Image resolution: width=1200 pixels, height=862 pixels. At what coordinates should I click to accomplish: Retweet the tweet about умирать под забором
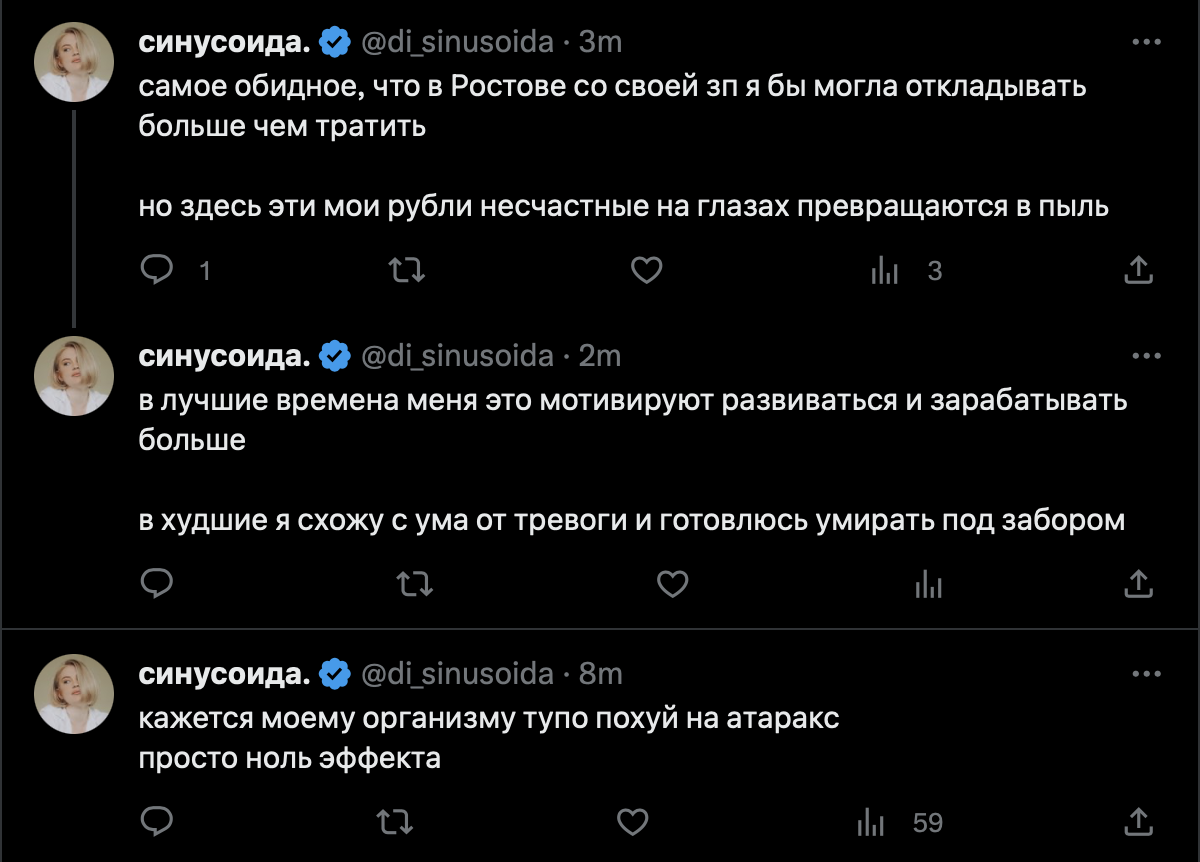(x=416, y=583)
